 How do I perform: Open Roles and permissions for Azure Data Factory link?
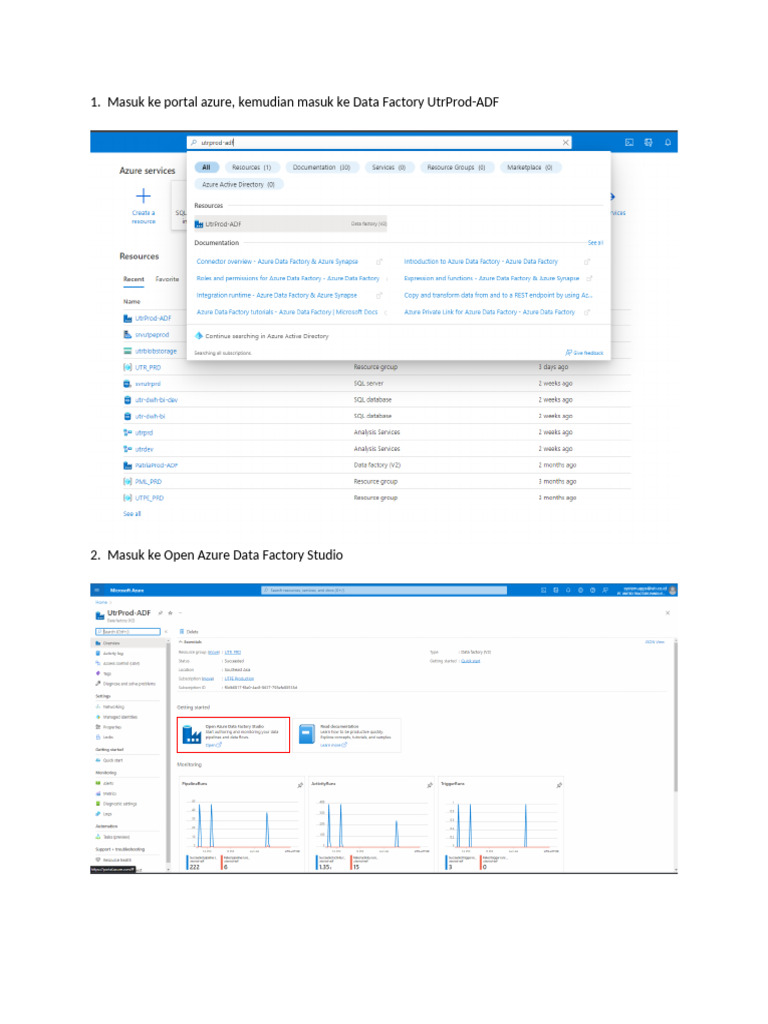pyautogui.click(x=287, y=278)
